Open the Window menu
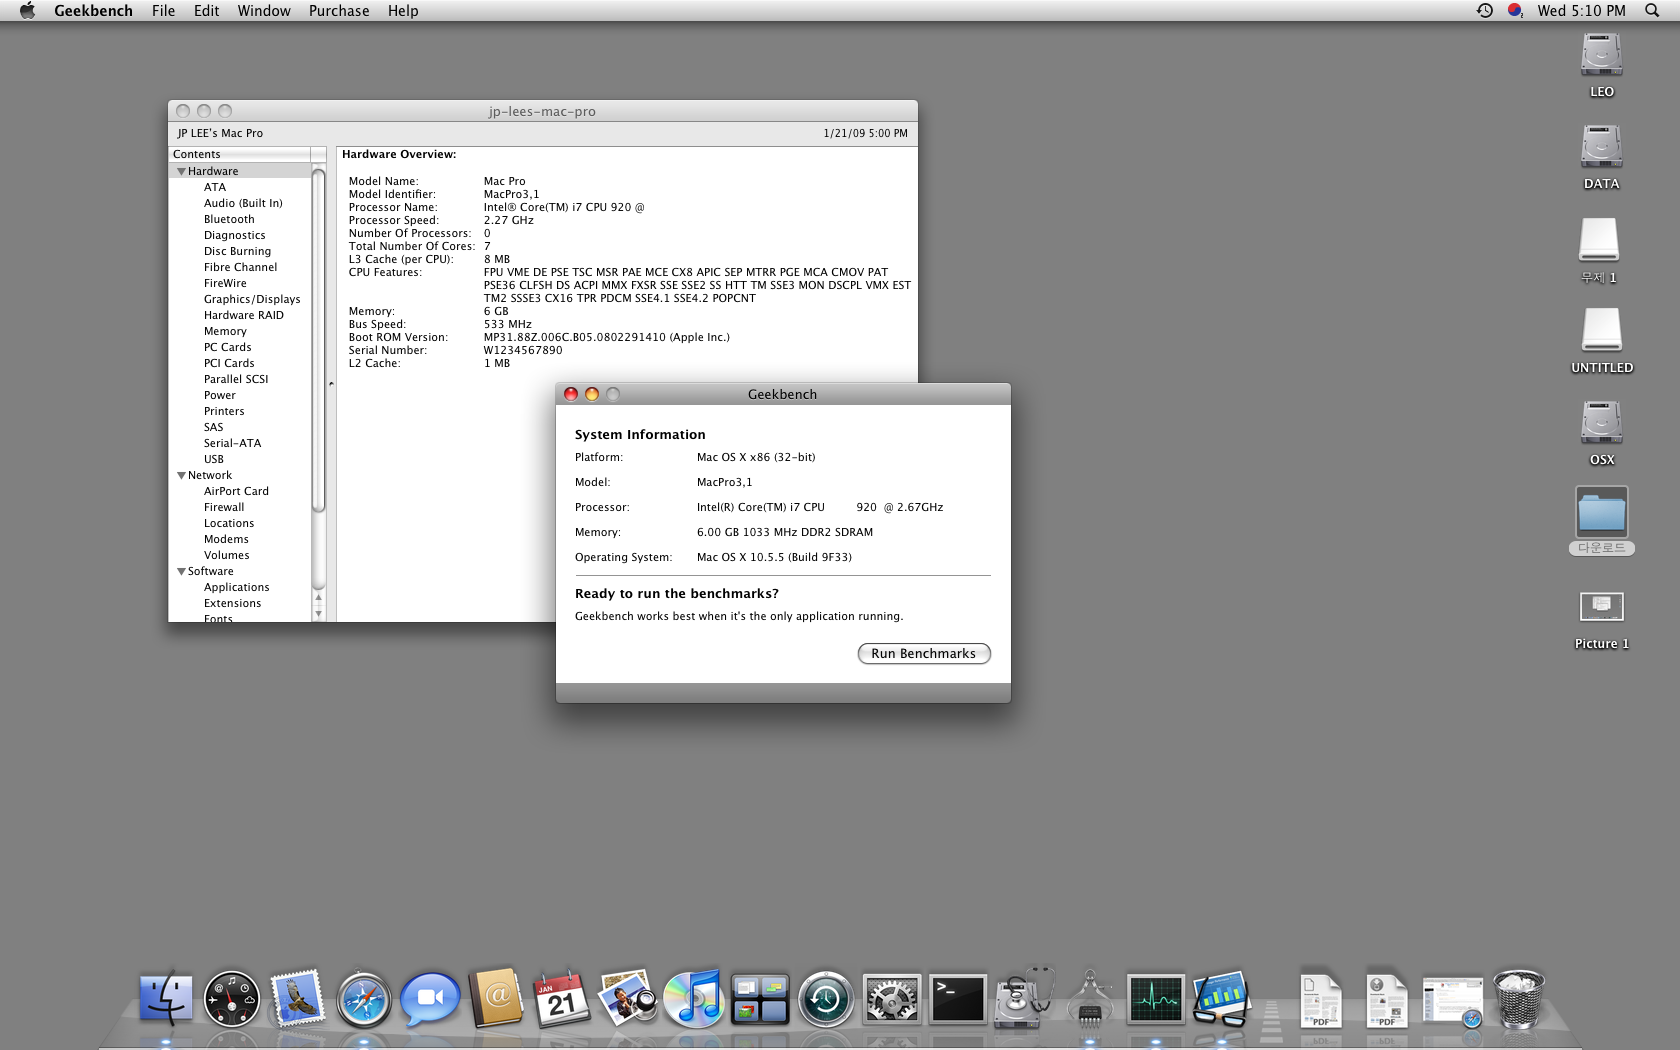The image size is (1680, 1050). click(x=264, y=10)
